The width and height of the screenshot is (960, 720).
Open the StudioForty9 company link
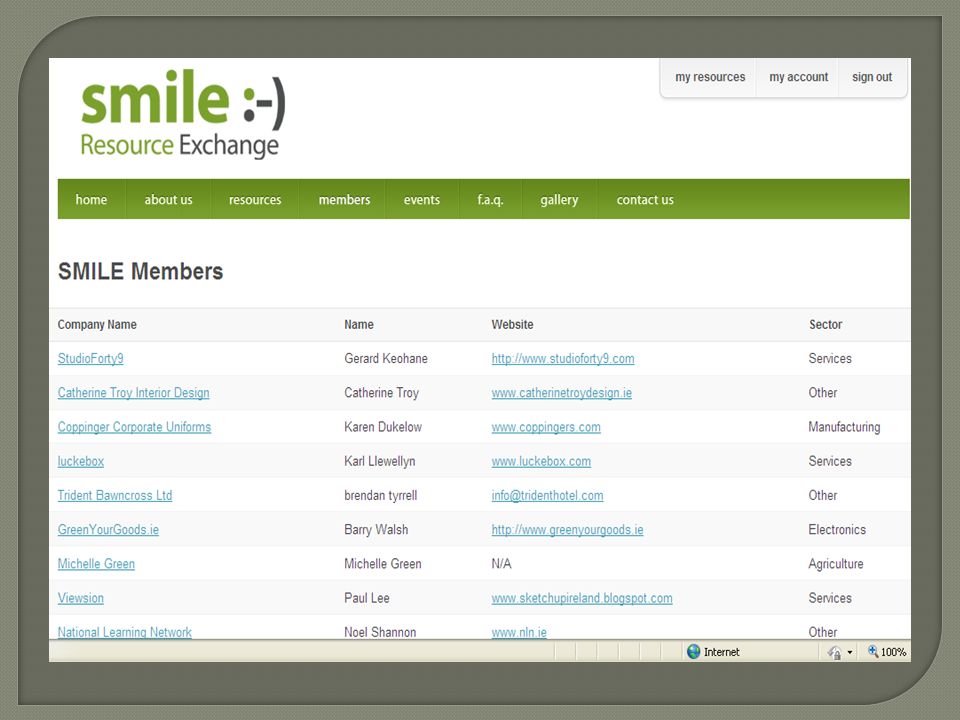coord(91,359)
